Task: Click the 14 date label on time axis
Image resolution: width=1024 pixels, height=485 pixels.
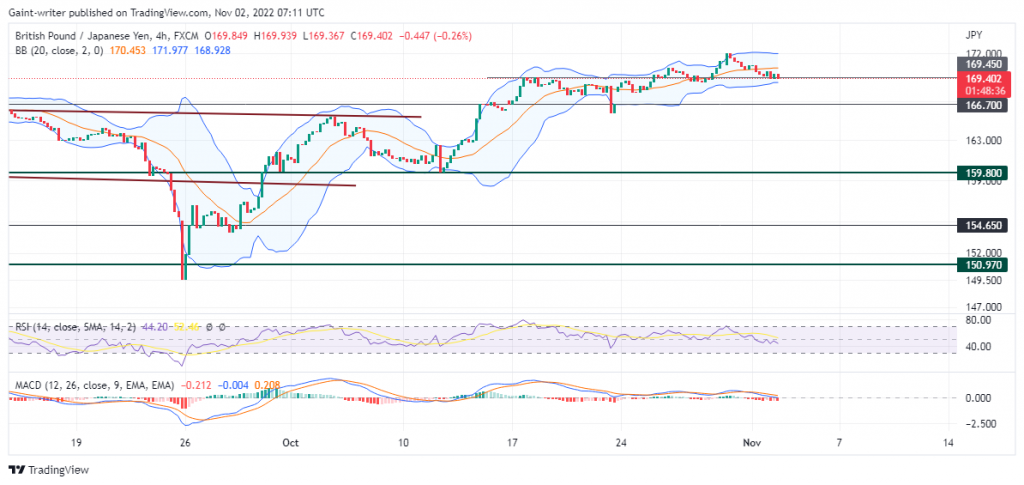Action: [948, 443]
